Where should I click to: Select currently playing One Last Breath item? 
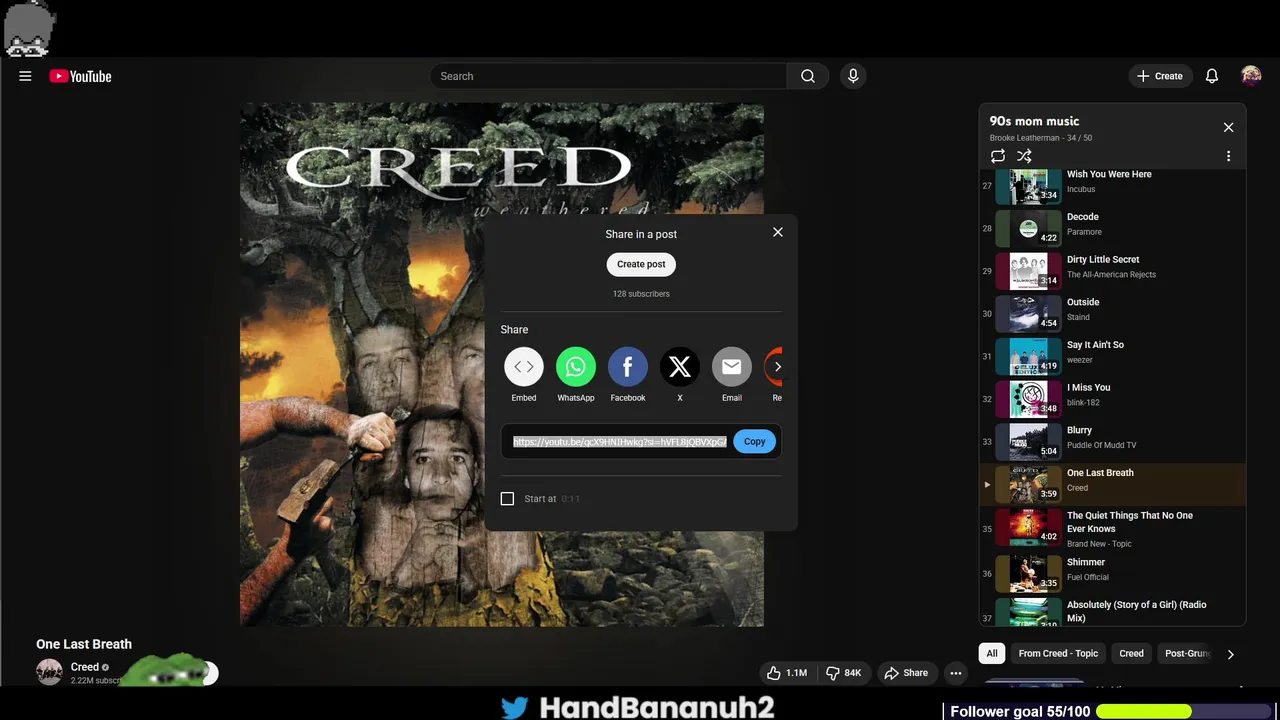click(x=1112, y=482)
